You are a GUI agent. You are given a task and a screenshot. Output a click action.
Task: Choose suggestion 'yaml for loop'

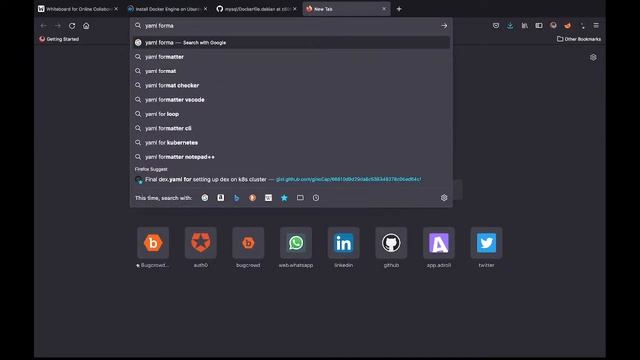click(x=291, y=114)
